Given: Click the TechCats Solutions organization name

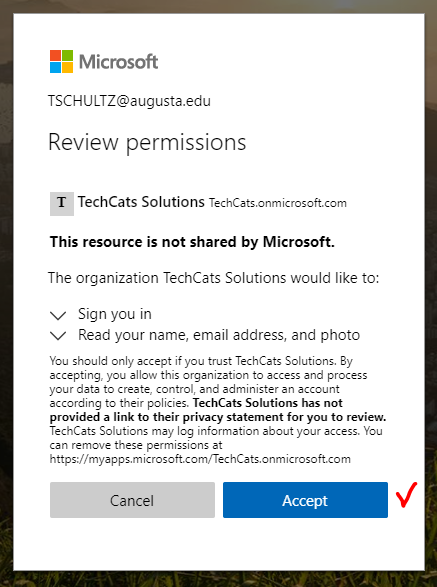Looking at the screenshot, I should (141, 202).
